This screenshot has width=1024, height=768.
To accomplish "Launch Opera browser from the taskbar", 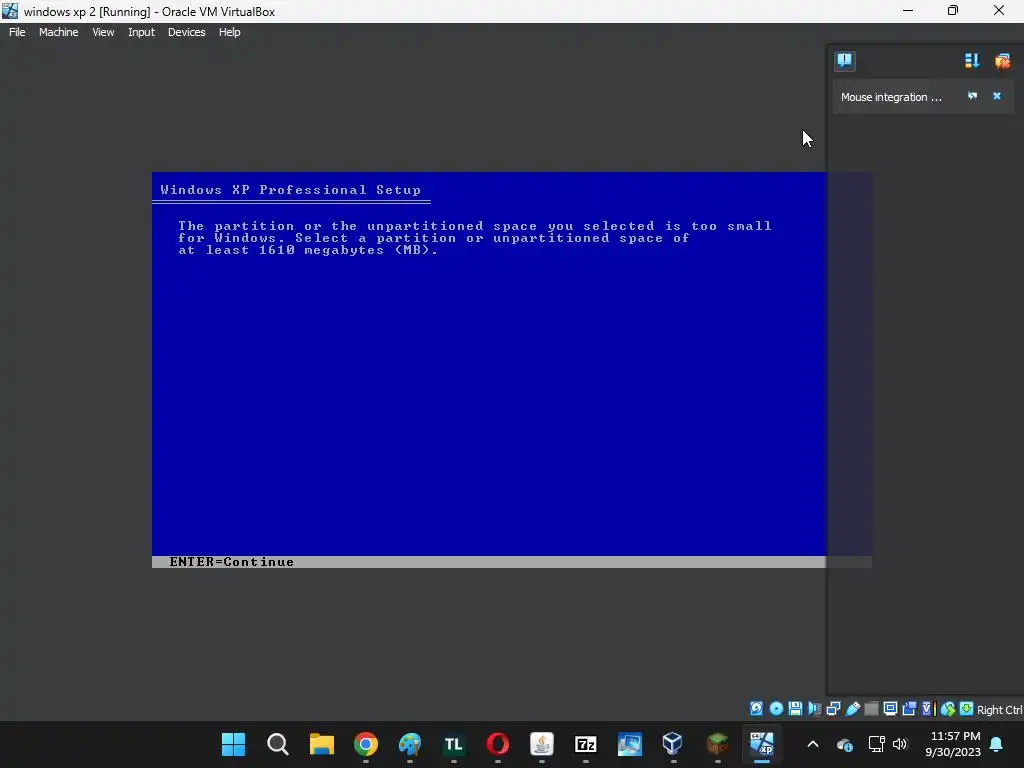I will [x=498, y=744].
